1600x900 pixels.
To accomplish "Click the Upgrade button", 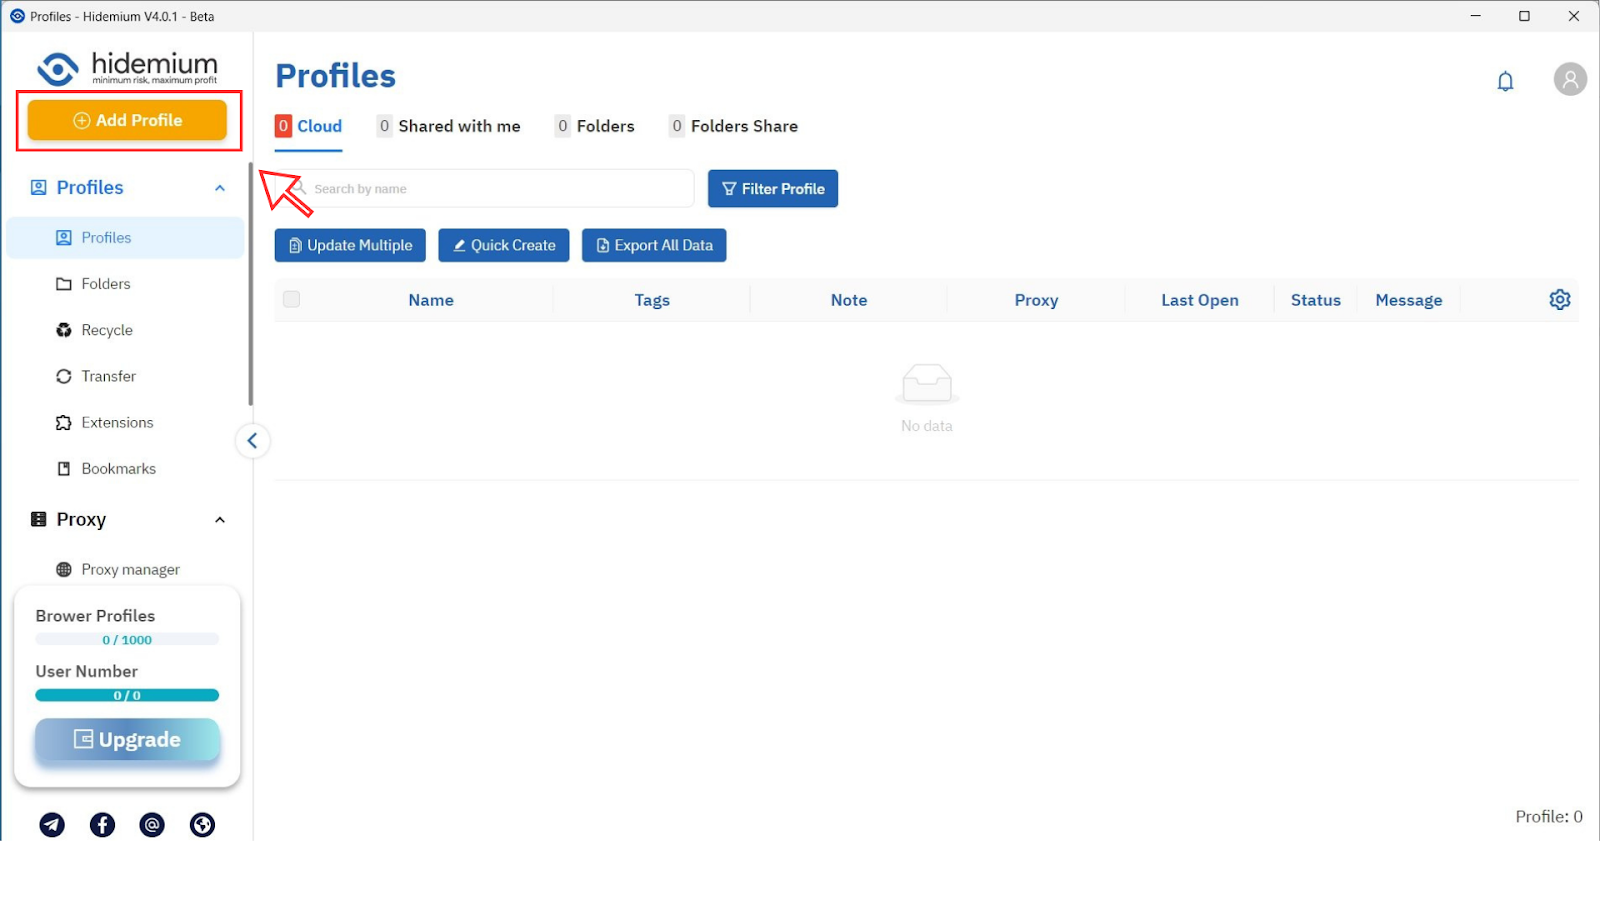I will pos(127,740).
